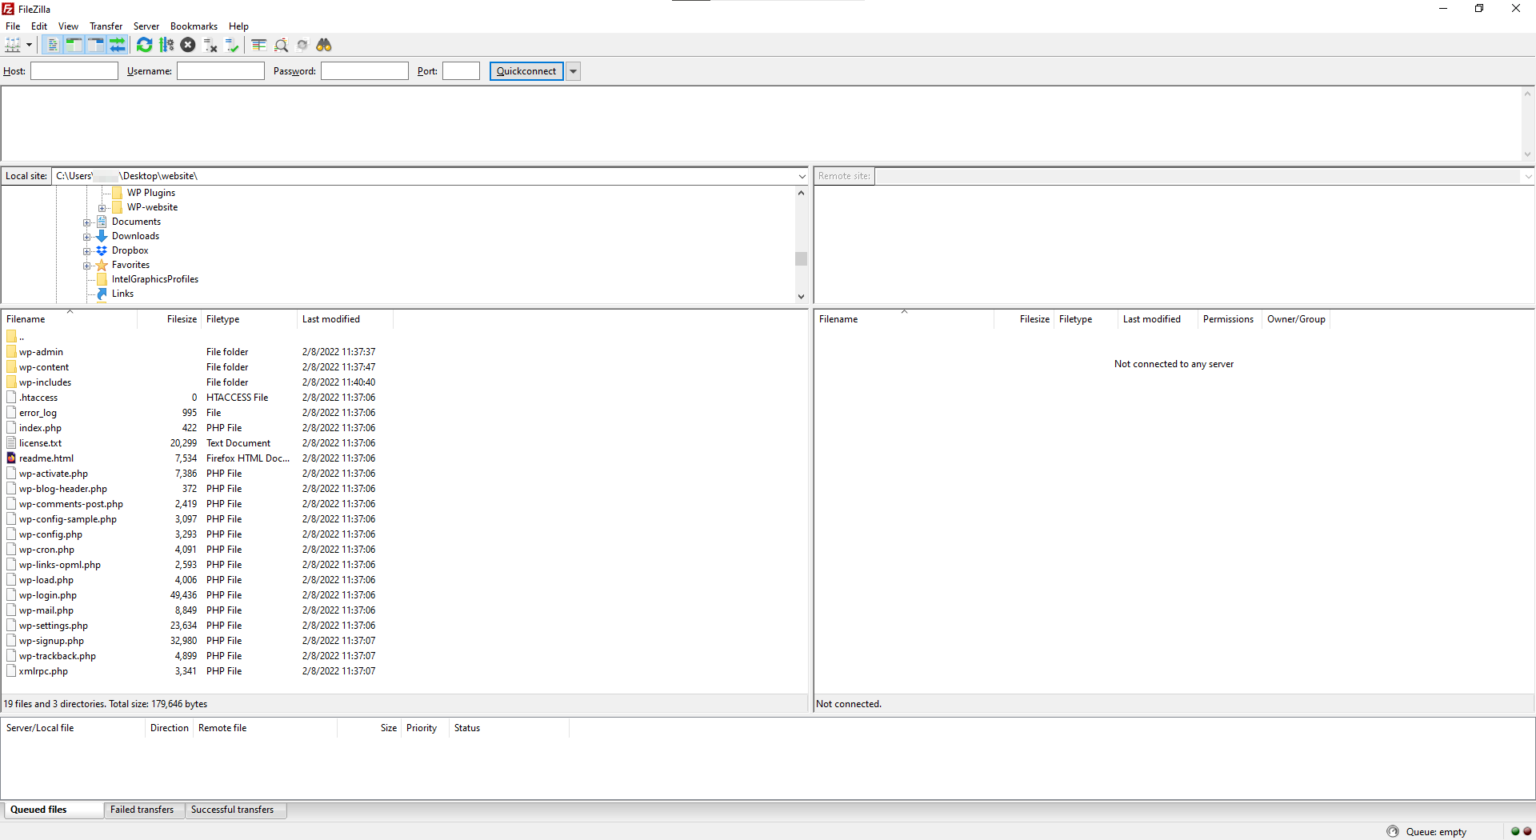Click the disconnect from server icon
Screen dimensions: 1536x840
coord(210,45)
